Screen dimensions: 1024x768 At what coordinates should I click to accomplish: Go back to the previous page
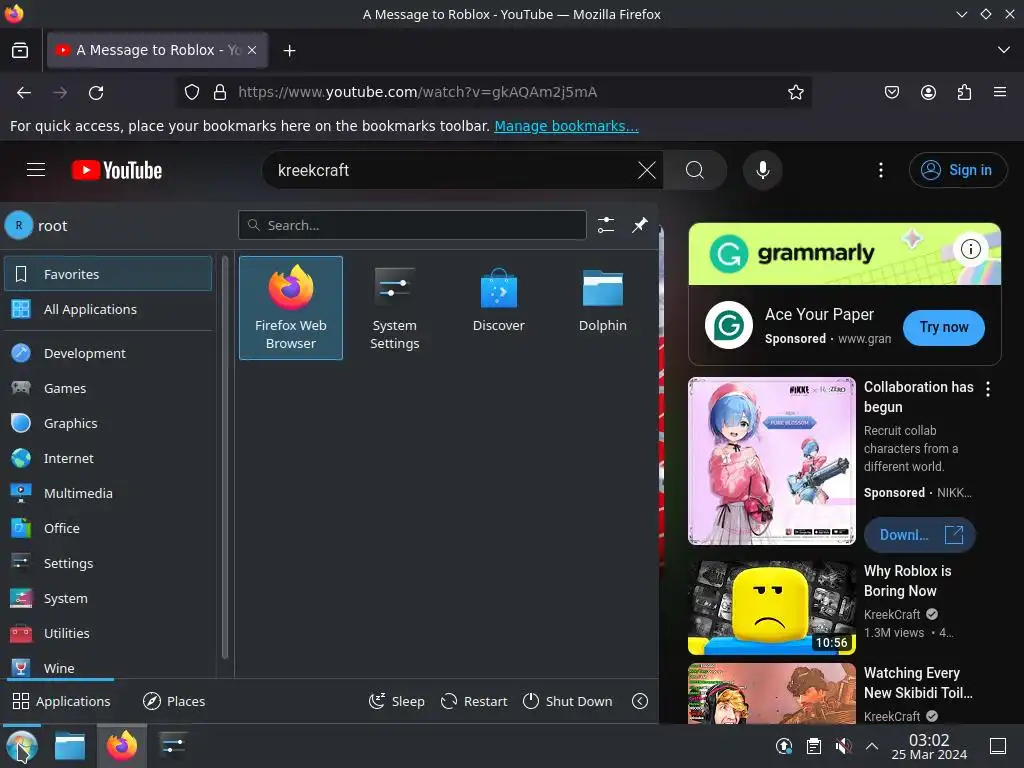[x=24, y=93]
